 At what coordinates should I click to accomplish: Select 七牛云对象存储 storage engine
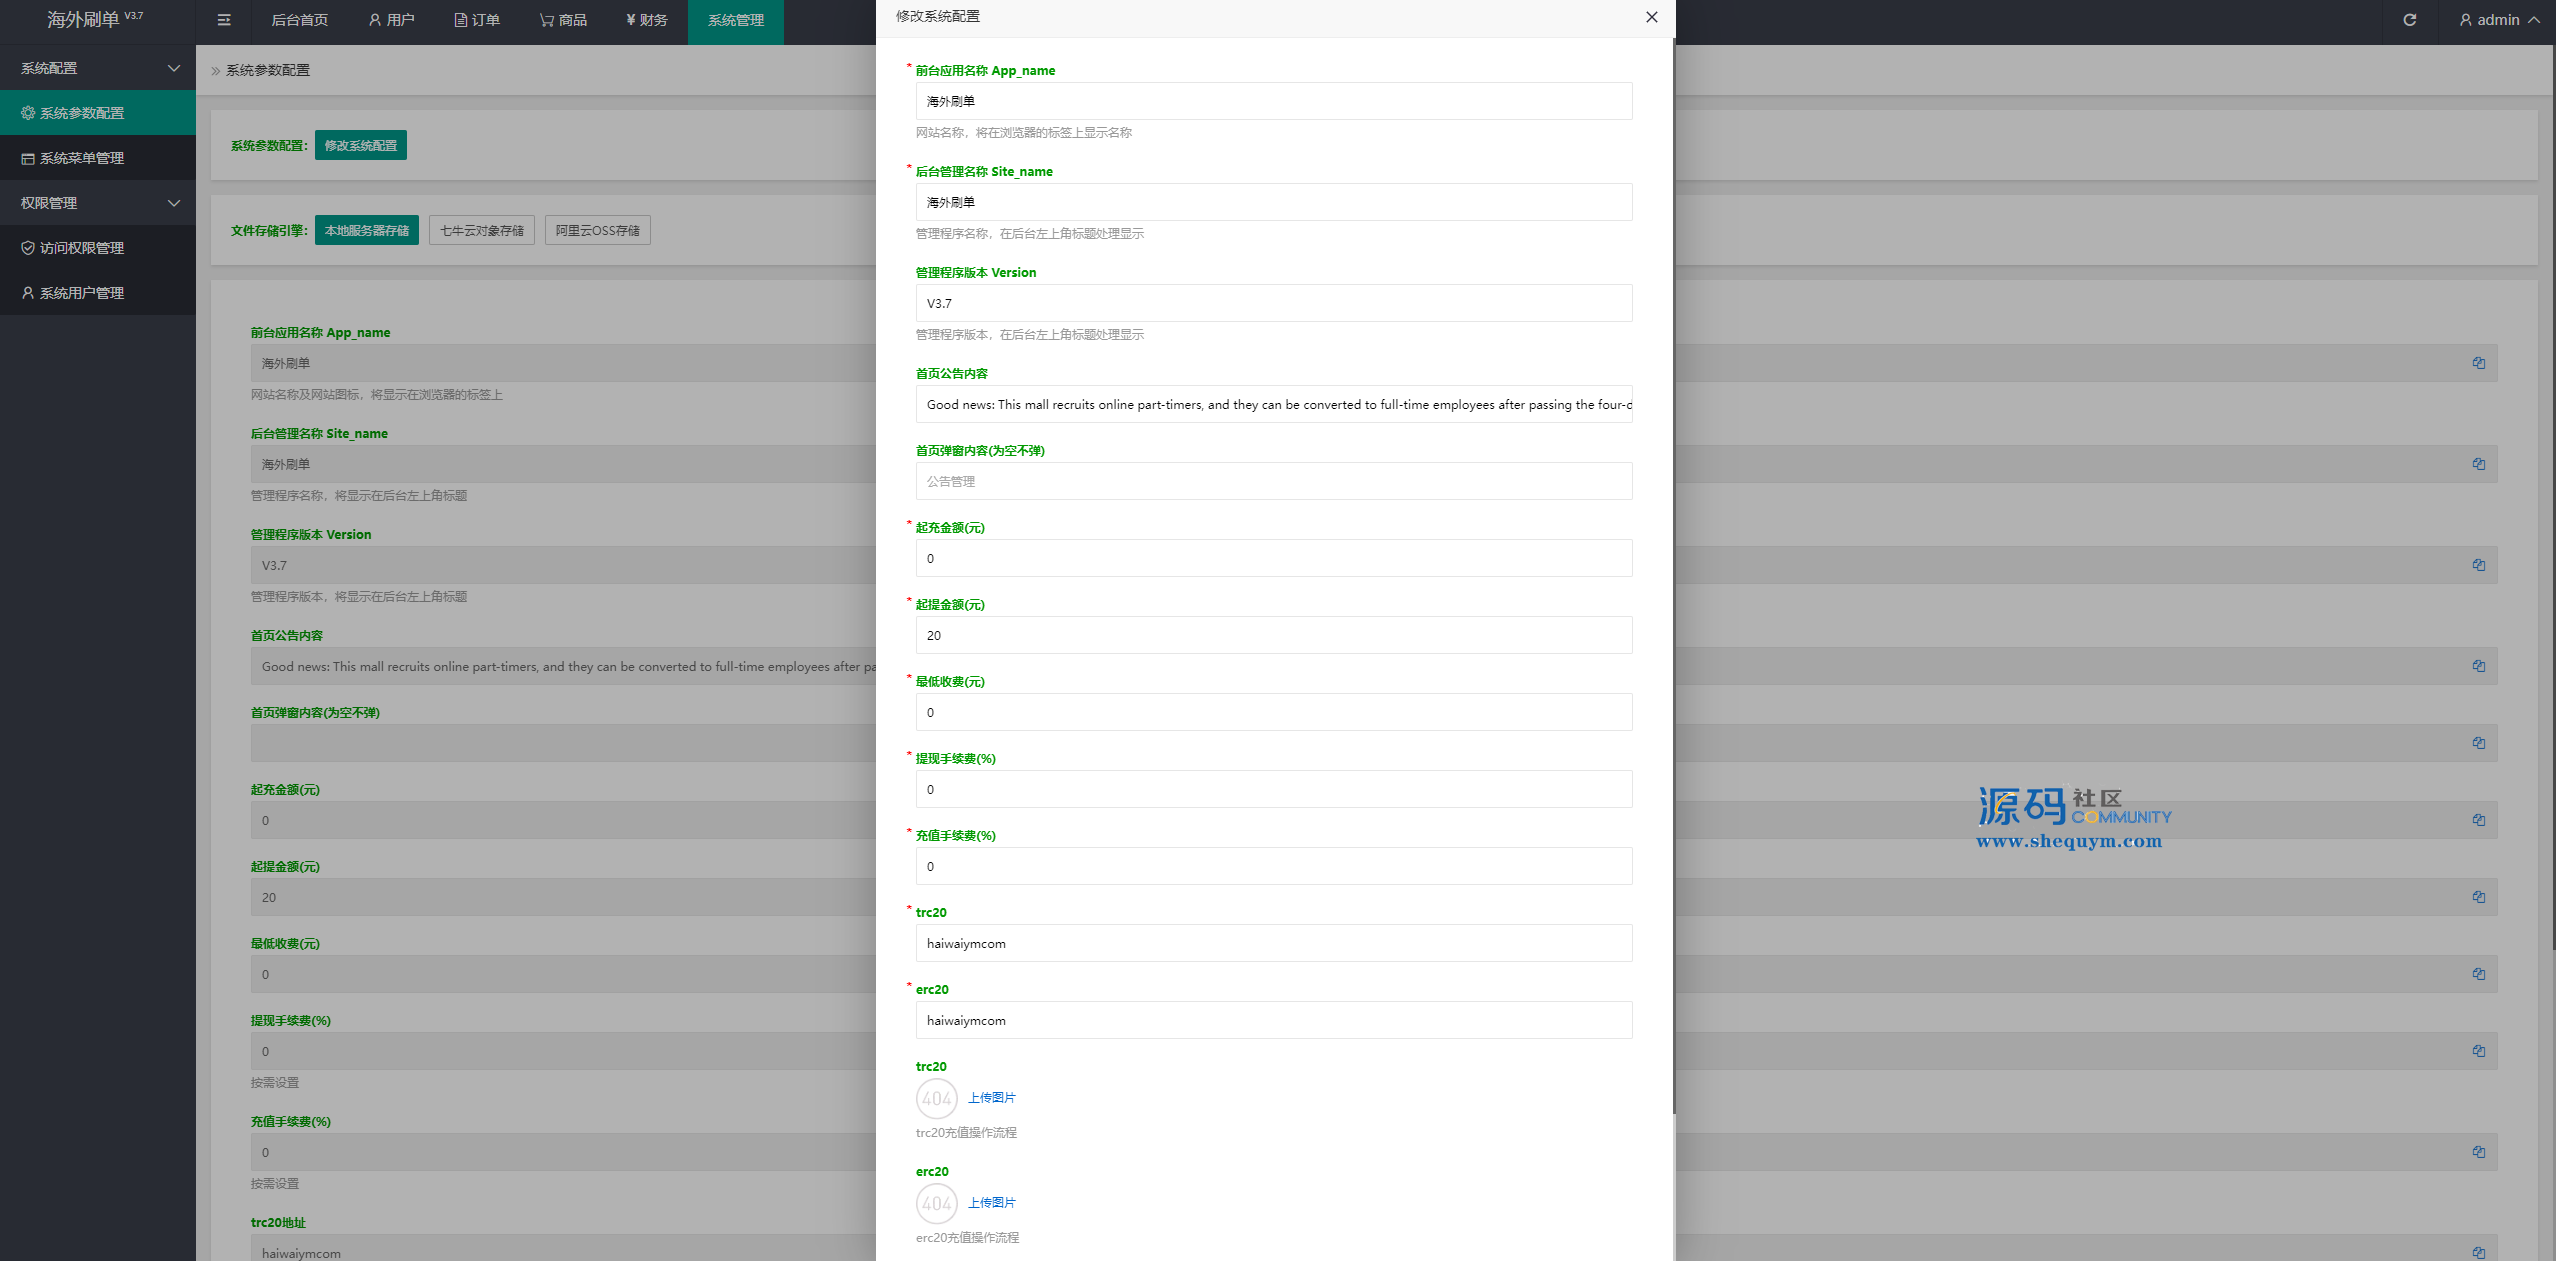click(x=482, y=230)
